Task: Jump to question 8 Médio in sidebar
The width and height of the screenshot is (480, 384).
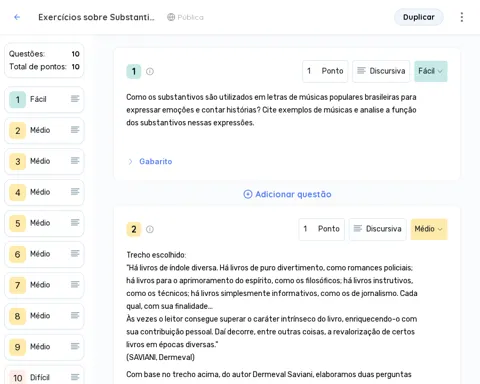Action: click(44, 316)
